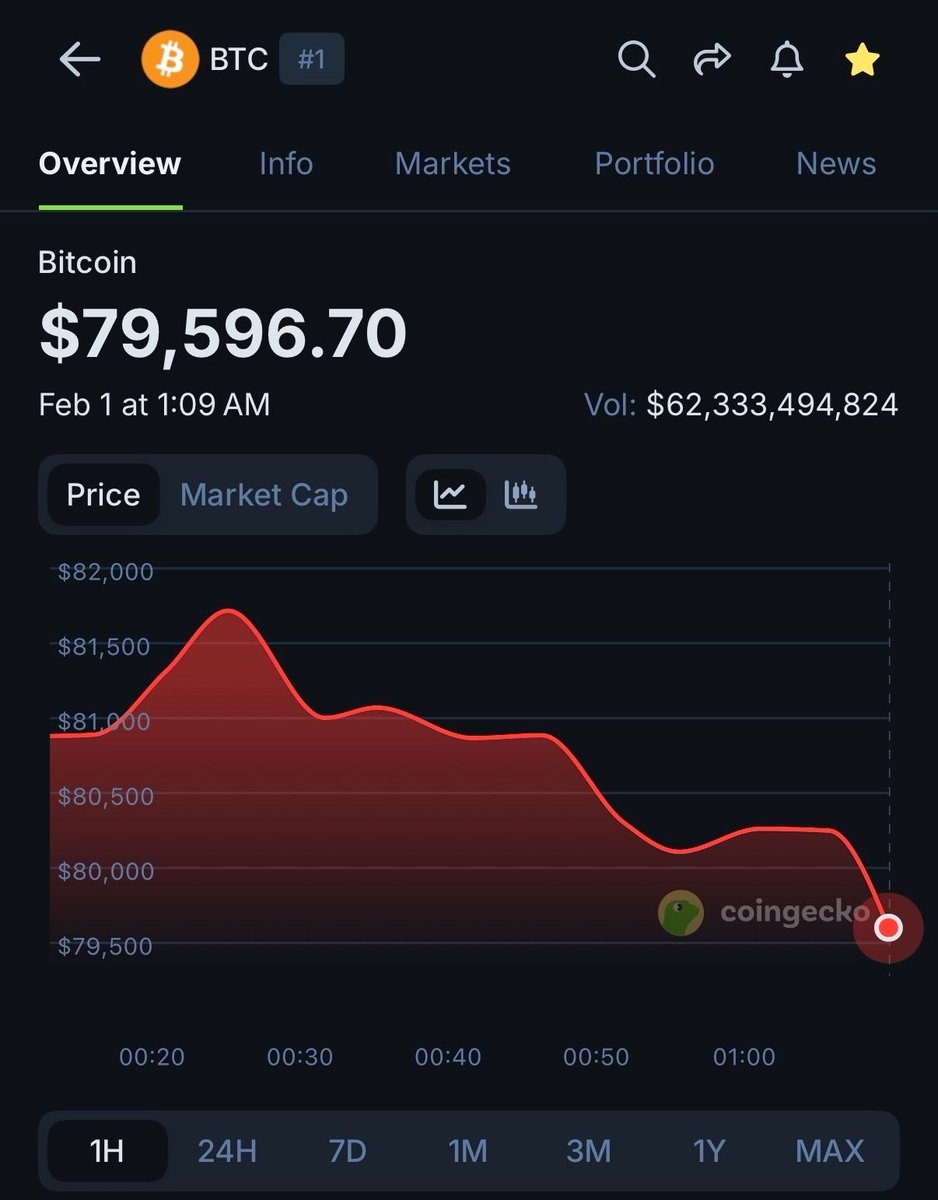
Task: Switch to line chart view
Action: pos(451,494)
